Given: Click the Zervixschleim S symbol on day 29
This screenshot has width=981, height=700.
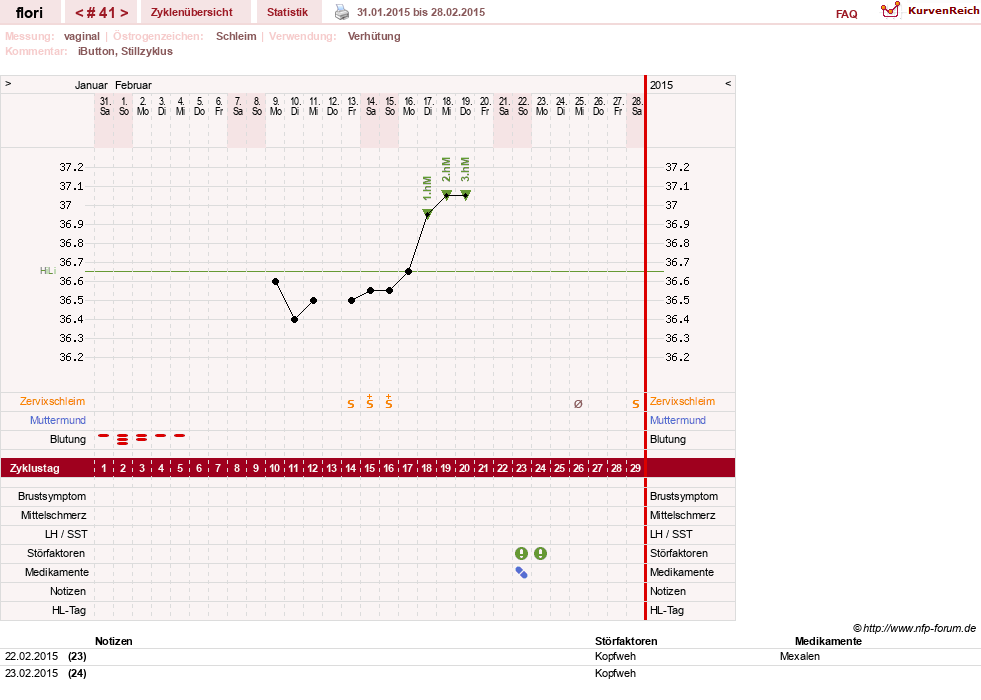Looking at the screenshot, I should 636,404.
